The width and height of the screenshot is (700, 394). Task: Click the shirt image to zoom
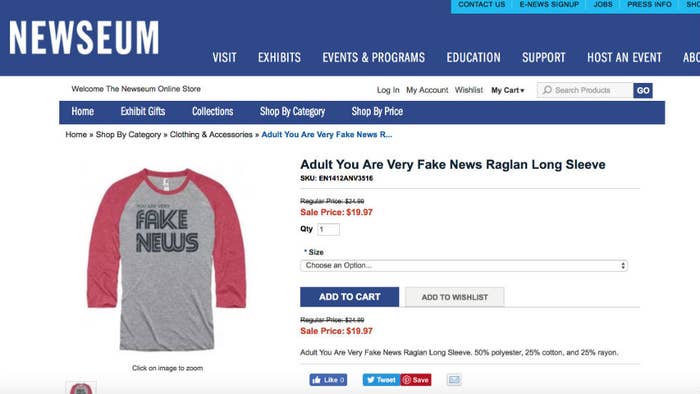point(167,260)
